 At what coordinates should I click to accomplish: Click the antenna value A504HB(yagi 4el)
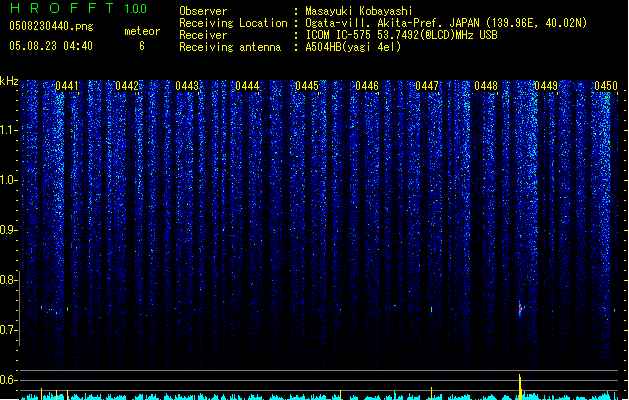click(353, 47)
